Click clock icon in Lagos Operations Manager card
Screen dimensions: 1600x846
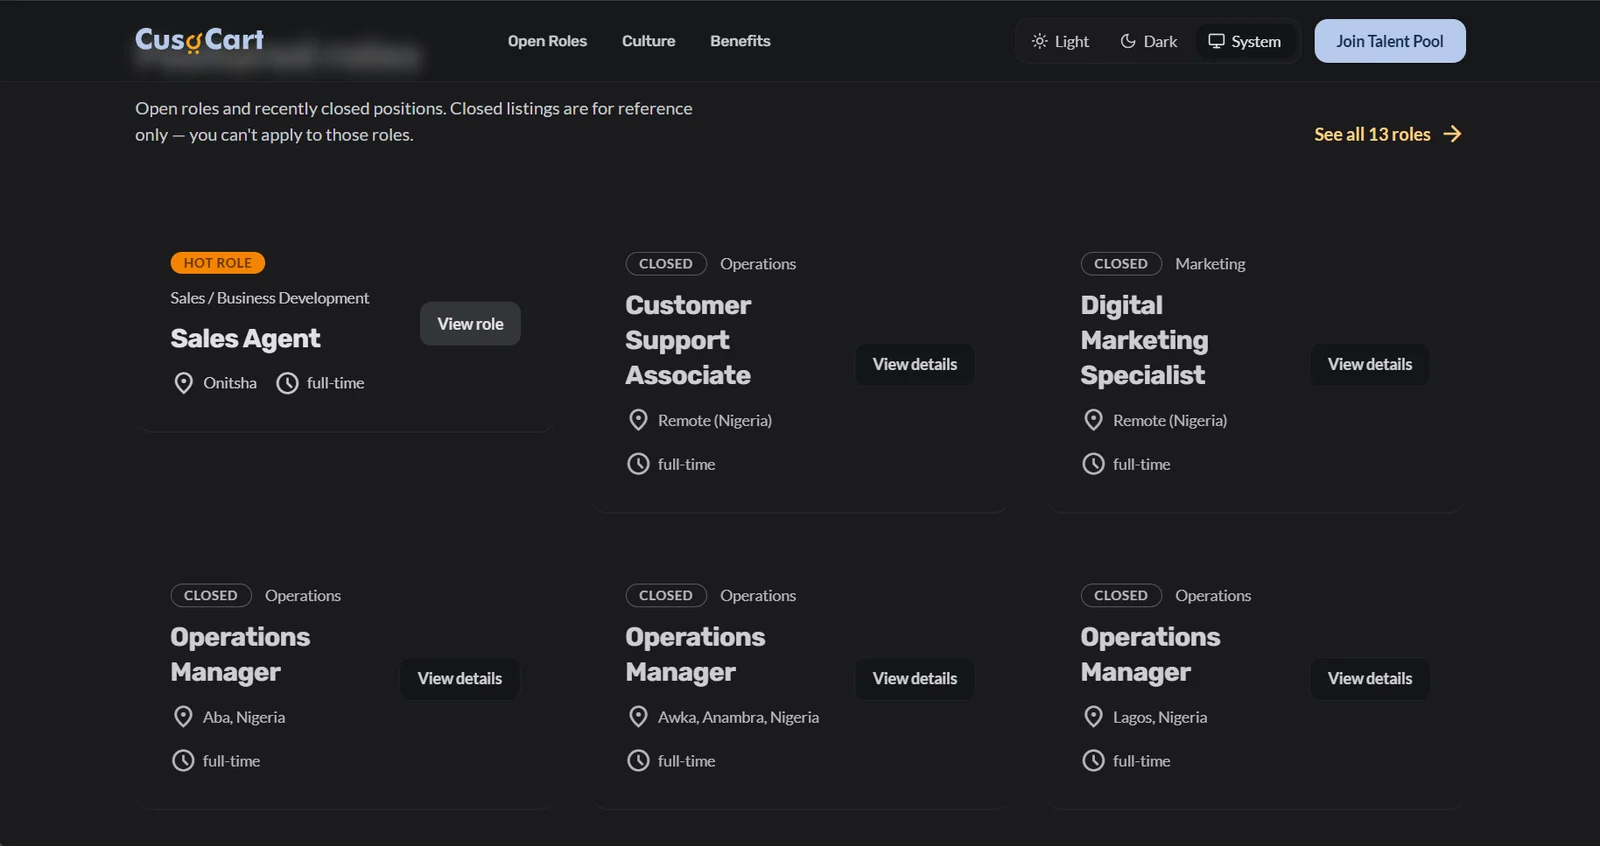point(1093,761)
